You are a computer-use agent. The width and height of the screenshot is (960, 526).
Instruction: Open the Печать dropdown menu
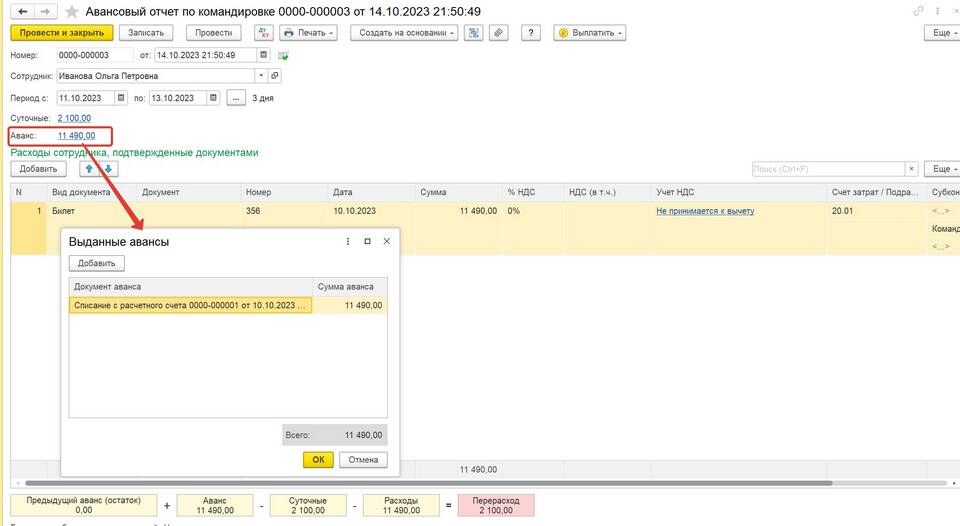pos(308,33)
